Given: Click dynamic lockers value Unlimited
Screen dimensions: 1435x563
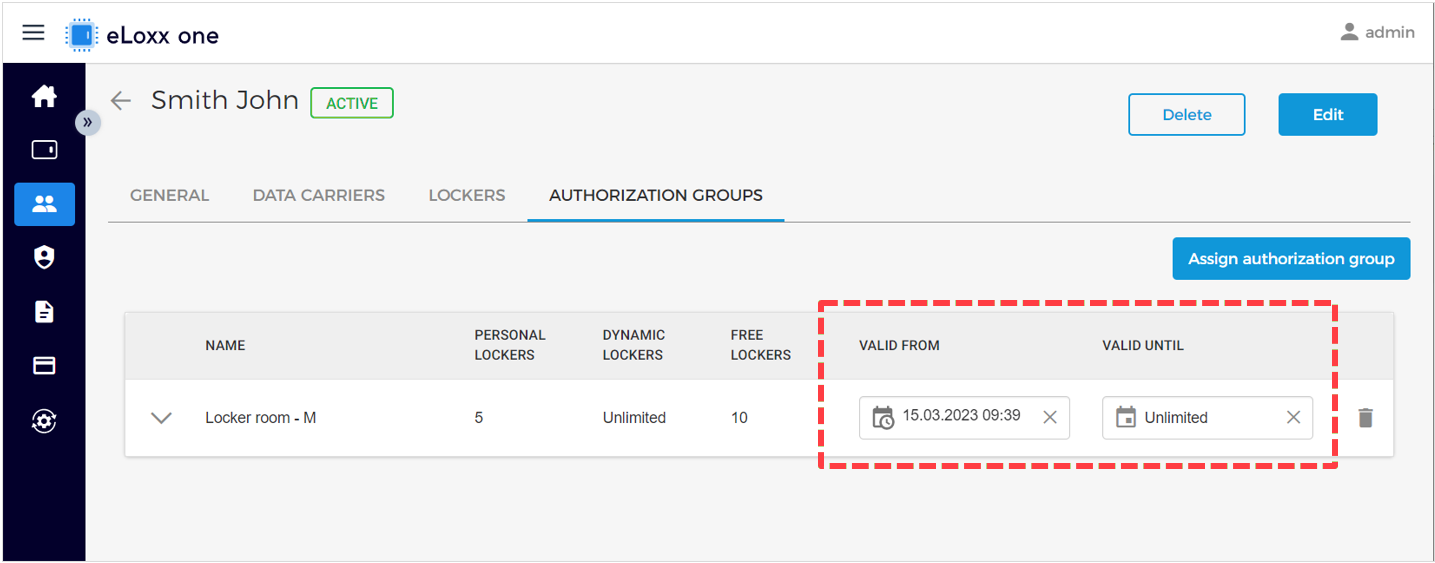Looking at the screenshot, I should click(x=634, y=418).
